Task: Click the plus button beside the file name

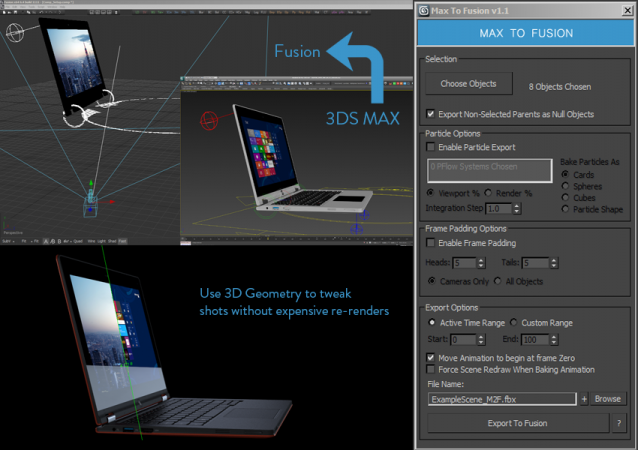Action: pos(584,399)
